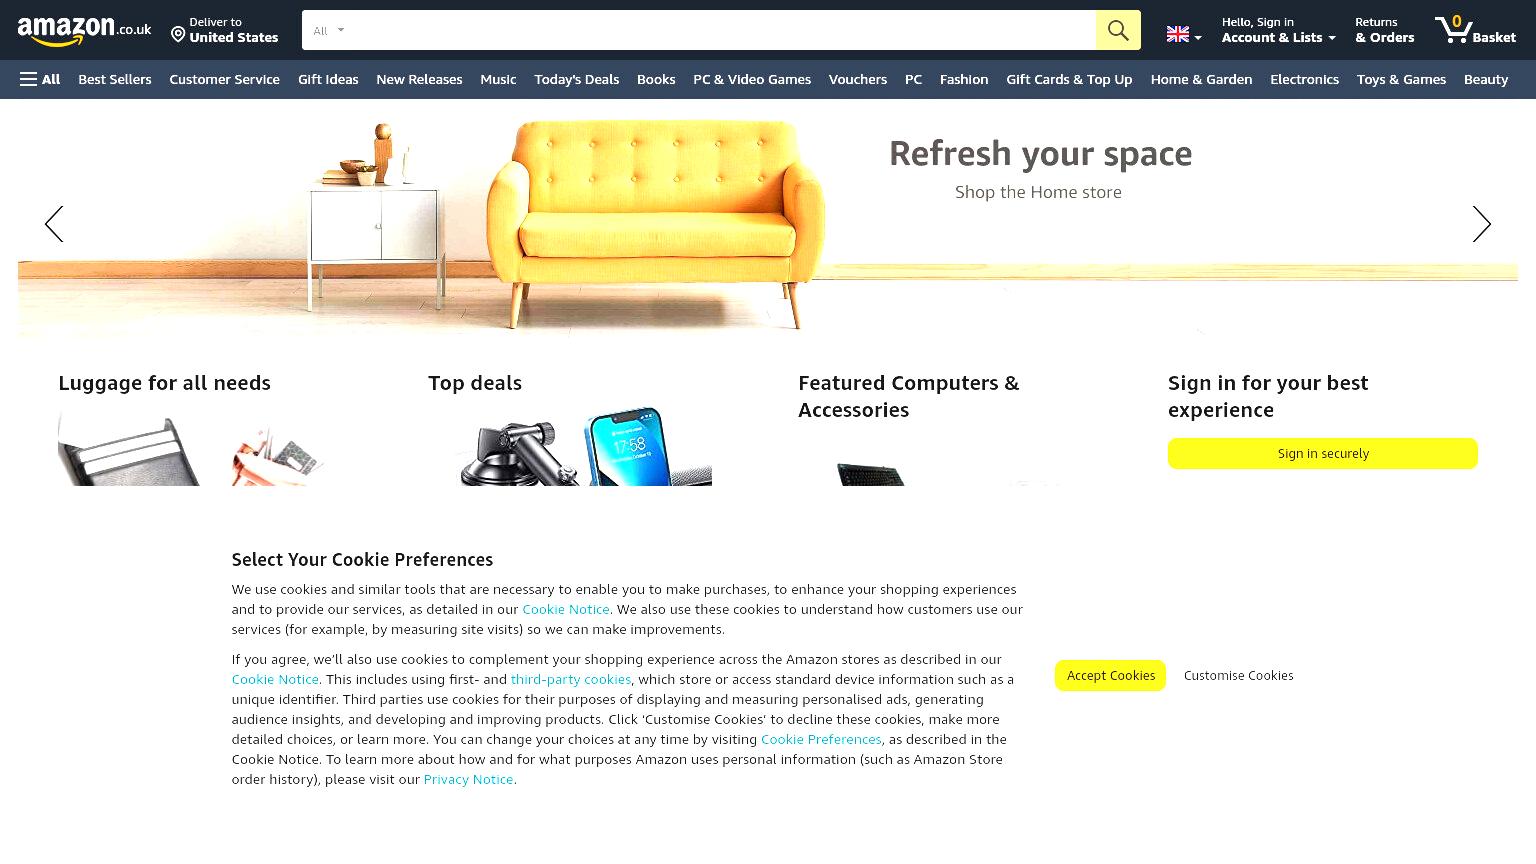Expand the All search category dropdown
The width and height of the screenshot is (1536, 864).
pos(328,30)
